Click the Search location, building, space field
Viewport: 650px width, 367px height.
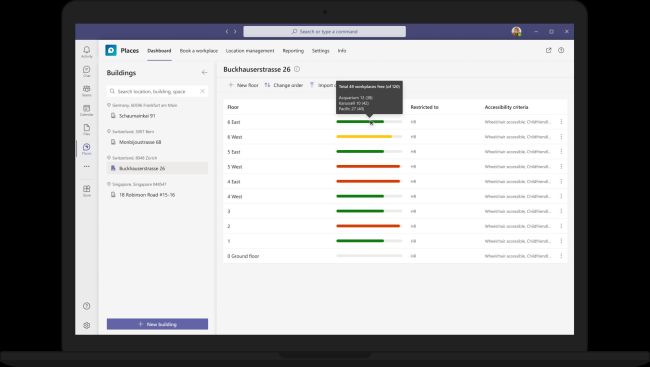[158, 91]
